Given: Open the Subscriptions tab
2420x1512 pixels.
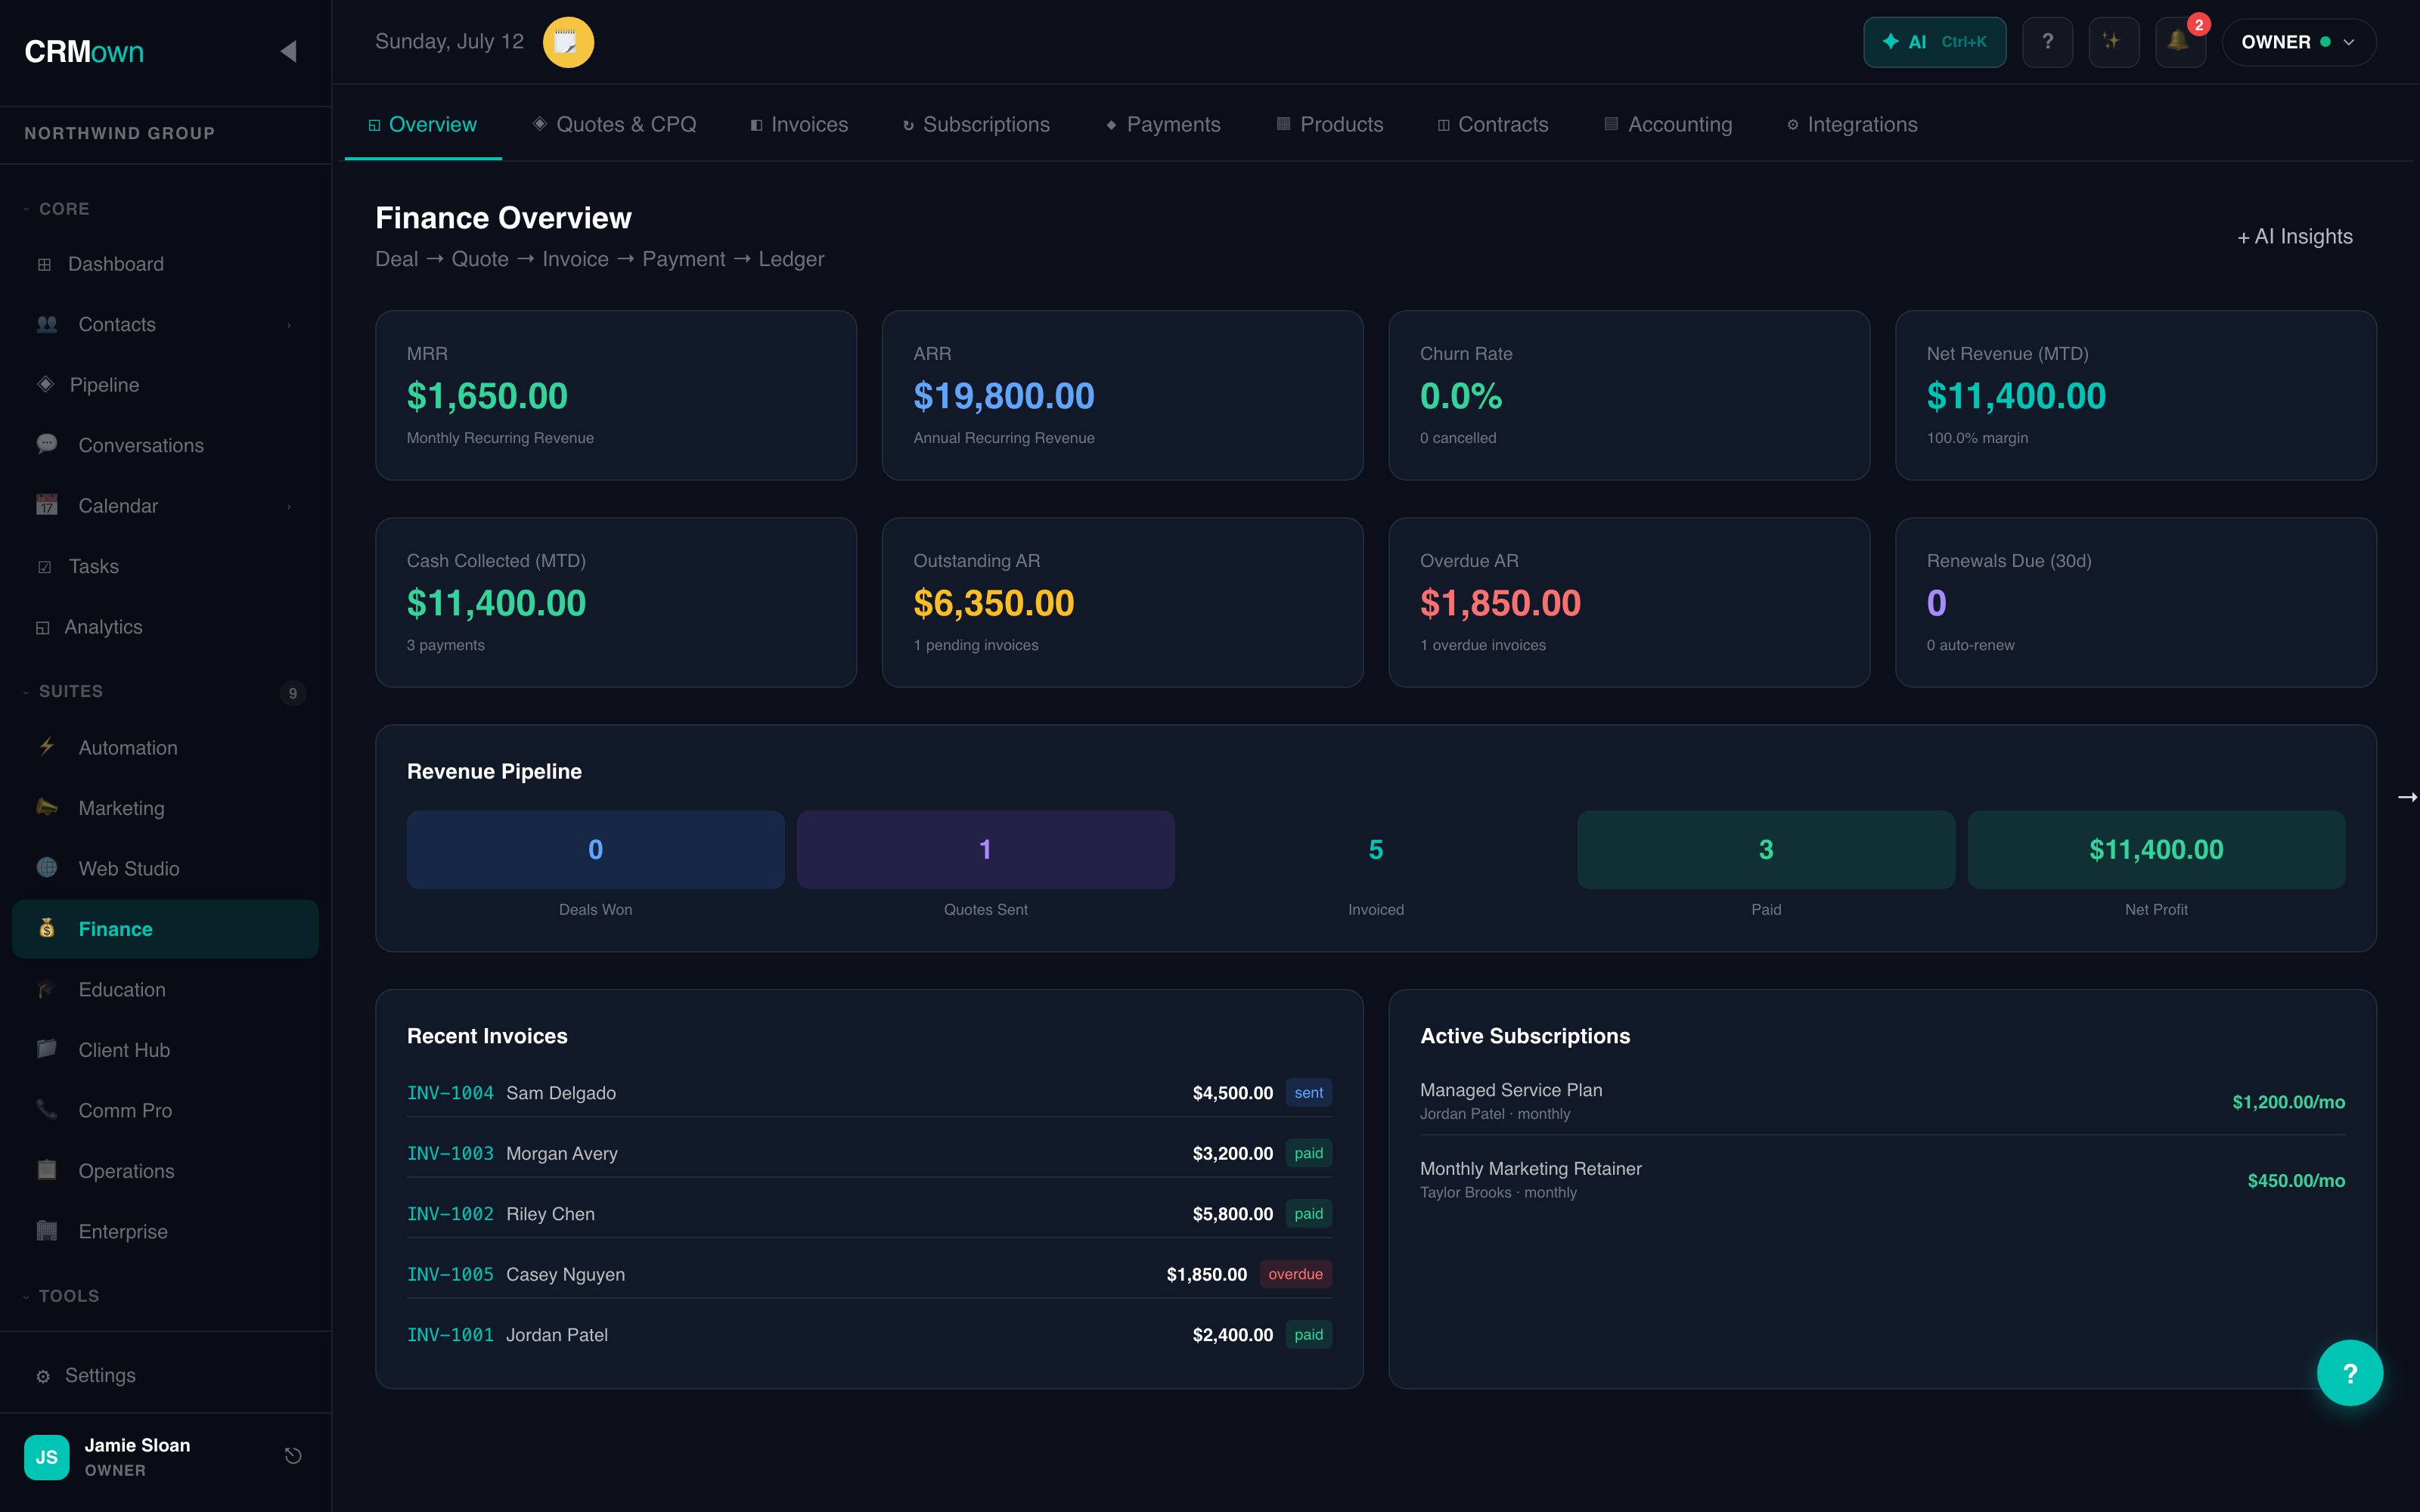Looking at the screenshot, I should (x=976, y=124).
